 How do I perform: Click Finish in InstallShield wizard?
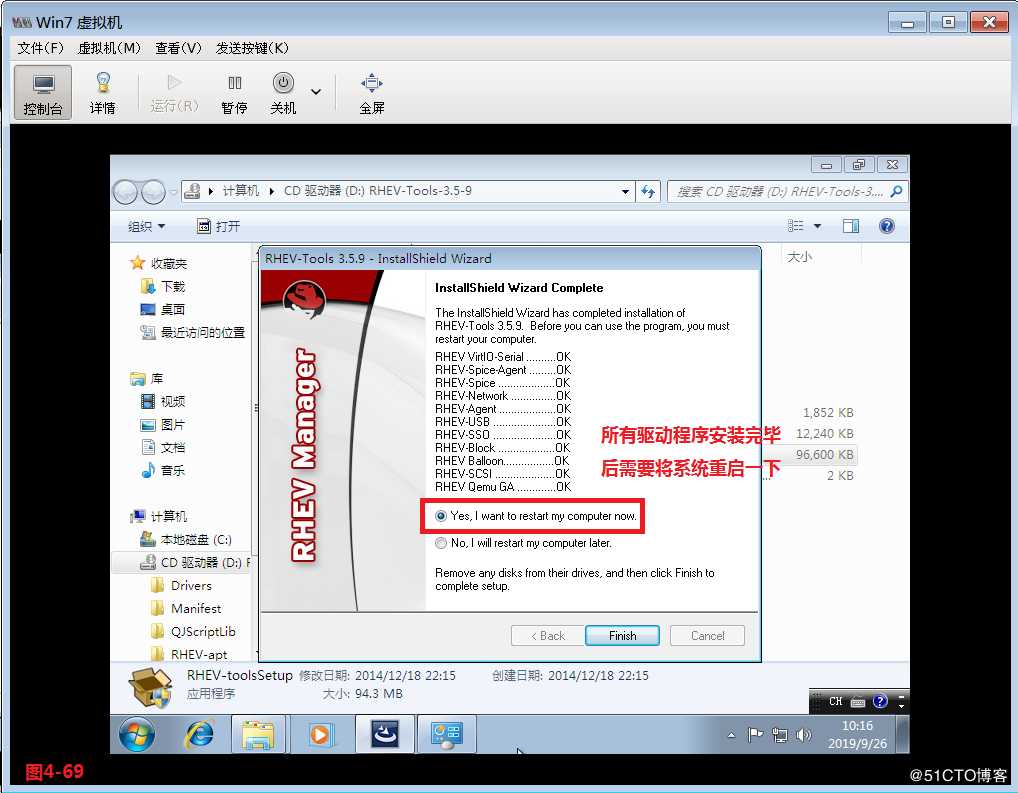click(x=622, y=635)
